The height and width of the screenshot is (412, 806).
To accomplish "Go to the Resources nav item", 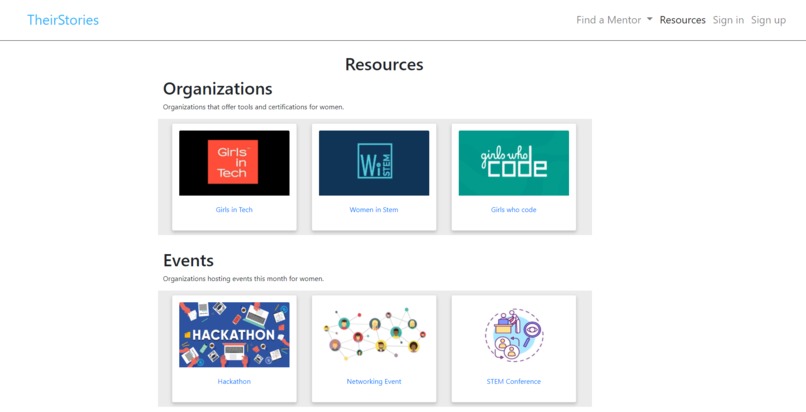I will pyautogui.click(x=682, y=20).
